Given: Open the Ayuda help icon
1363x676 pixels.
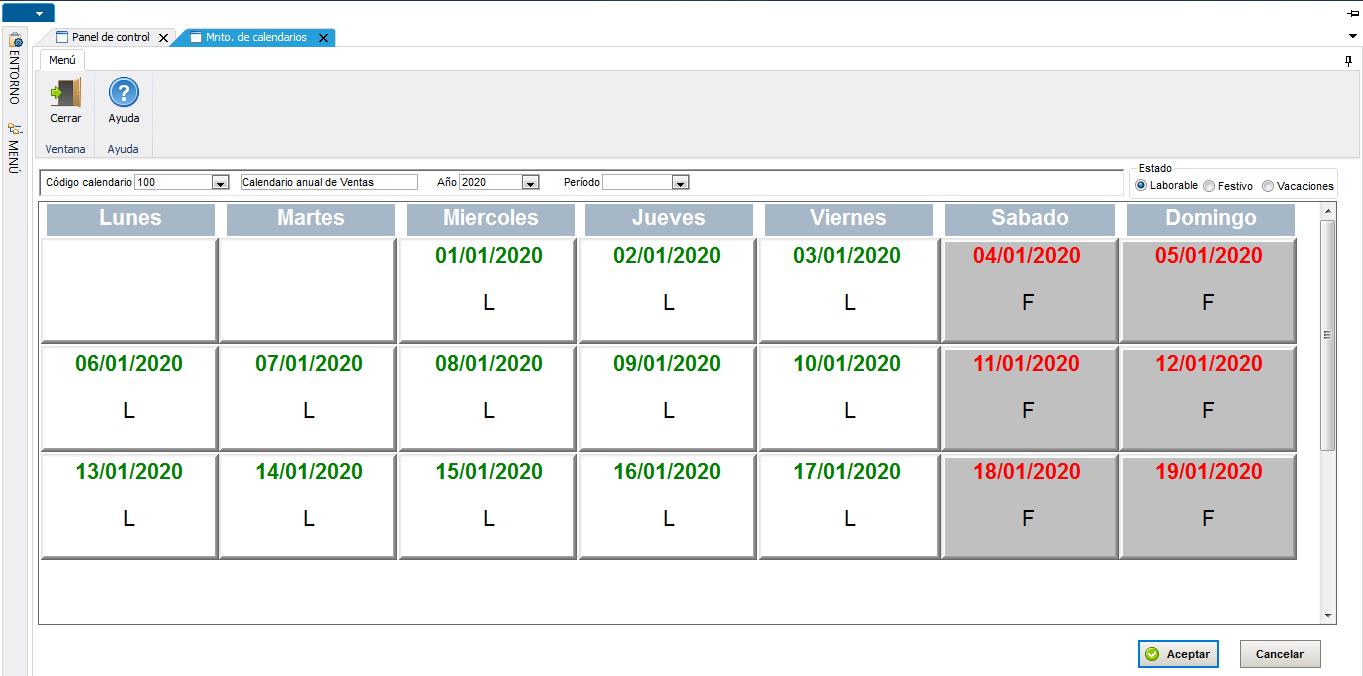Looking at the screenshot, I should click(x=123, y=93).
